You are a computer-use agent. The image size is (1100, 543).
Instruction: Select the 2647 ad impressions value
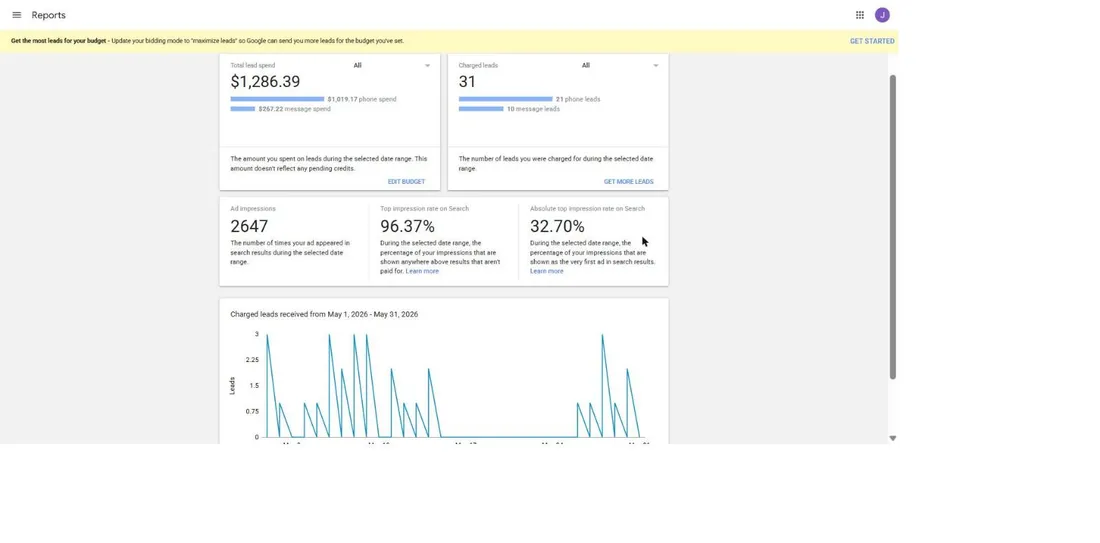[x=249, y=227]
